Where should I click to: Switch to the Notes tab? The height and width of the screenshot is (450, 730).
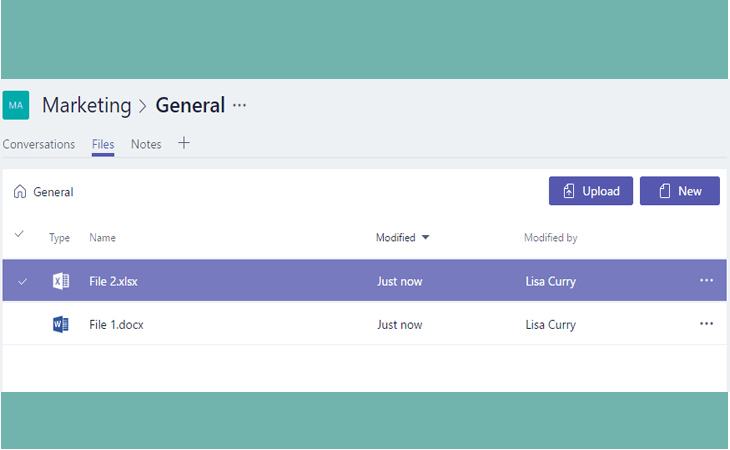pos(146,144)
